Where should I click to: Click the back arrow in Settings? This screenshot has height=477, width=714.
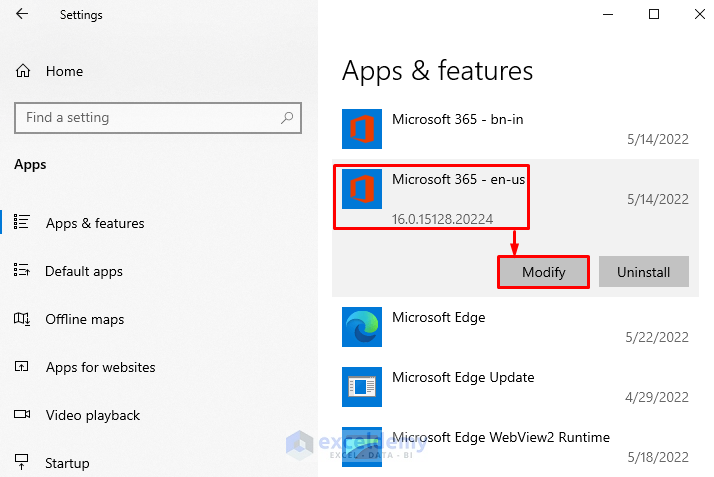[x=22, y=15]
